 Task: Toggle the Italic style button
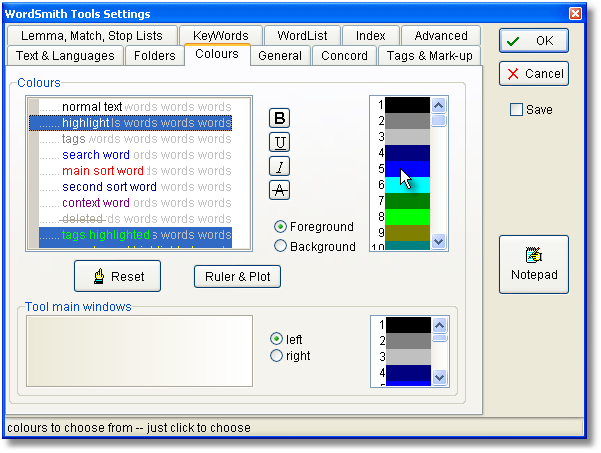[280, 166]
